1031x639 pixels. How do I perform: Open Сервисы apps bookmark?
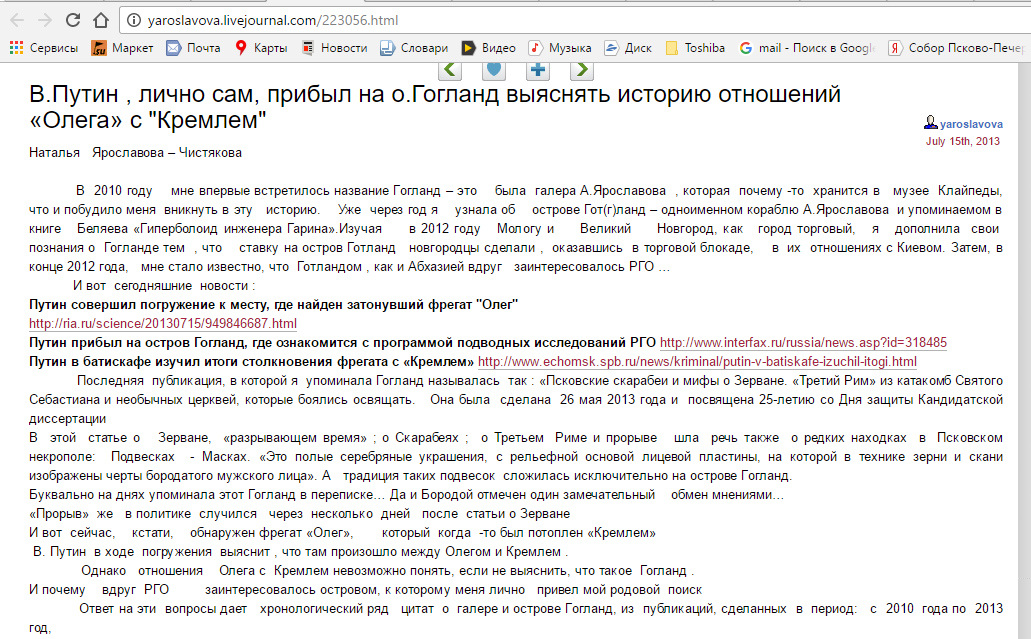[x=44, y=48]
